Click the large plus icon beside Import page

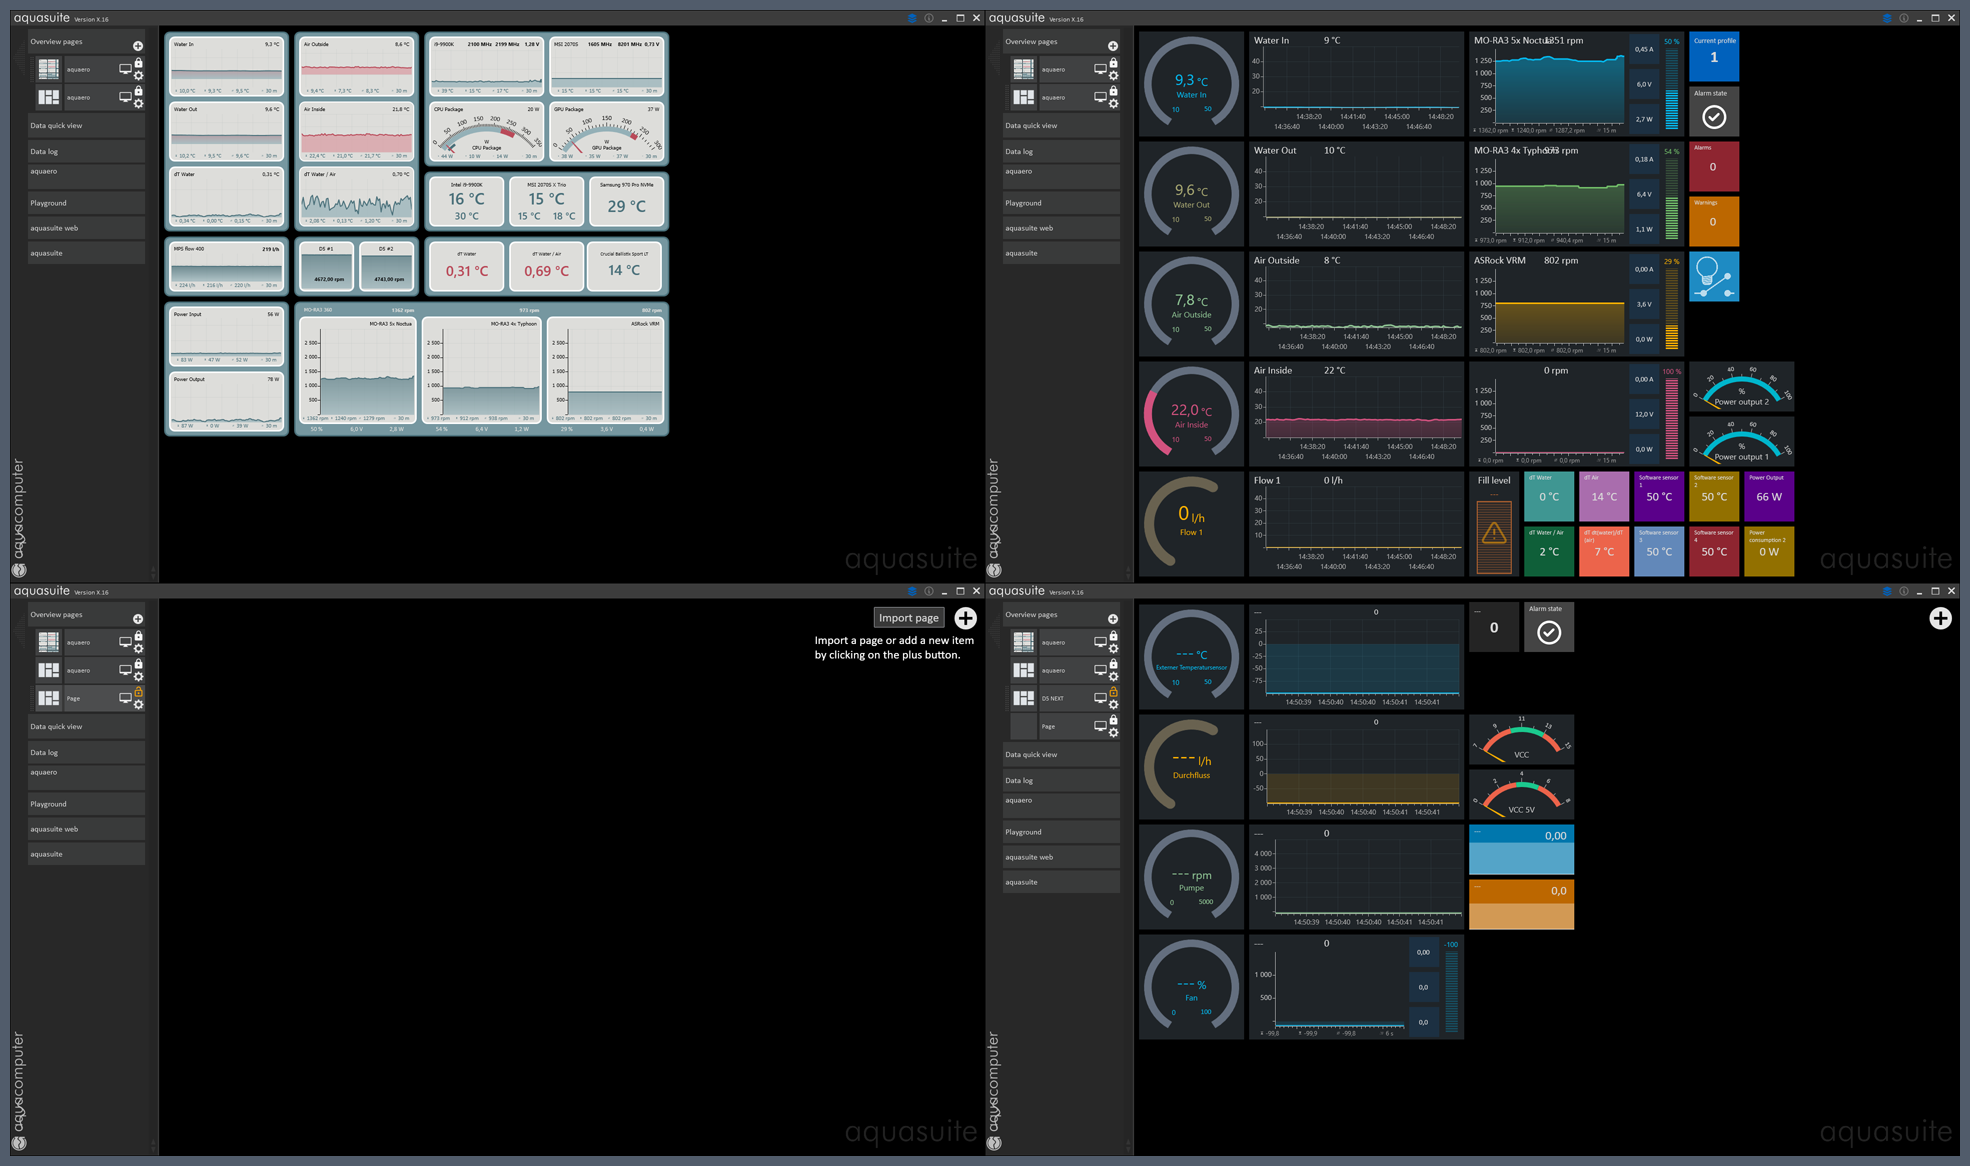click(965, 618)
